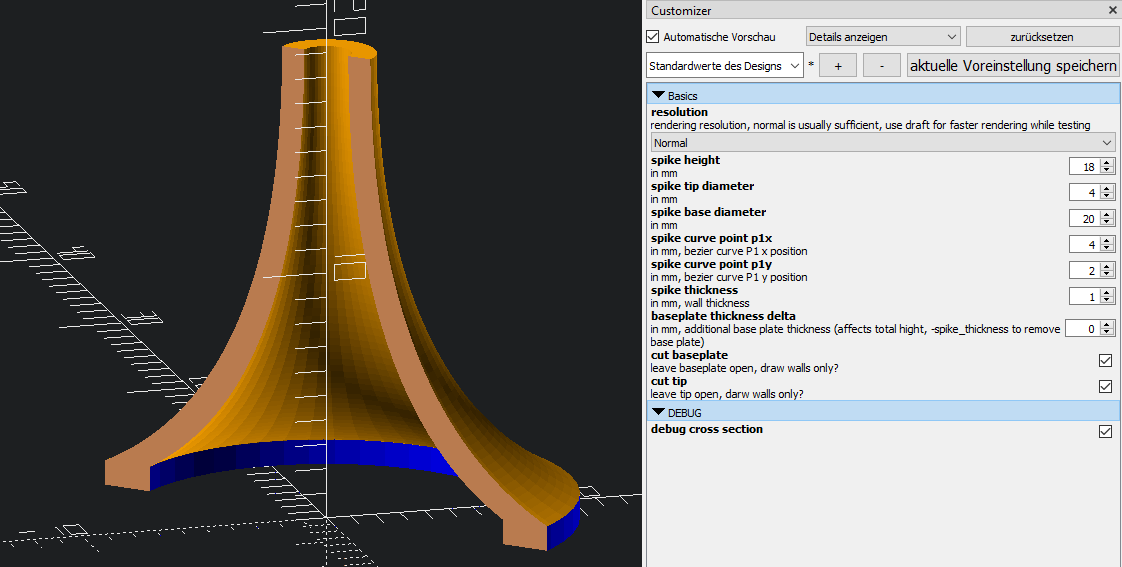The height and width of the screenshot is (567, 1122).
Task: Click the minus button to remove preset
Action: click(x=882, y=65)
